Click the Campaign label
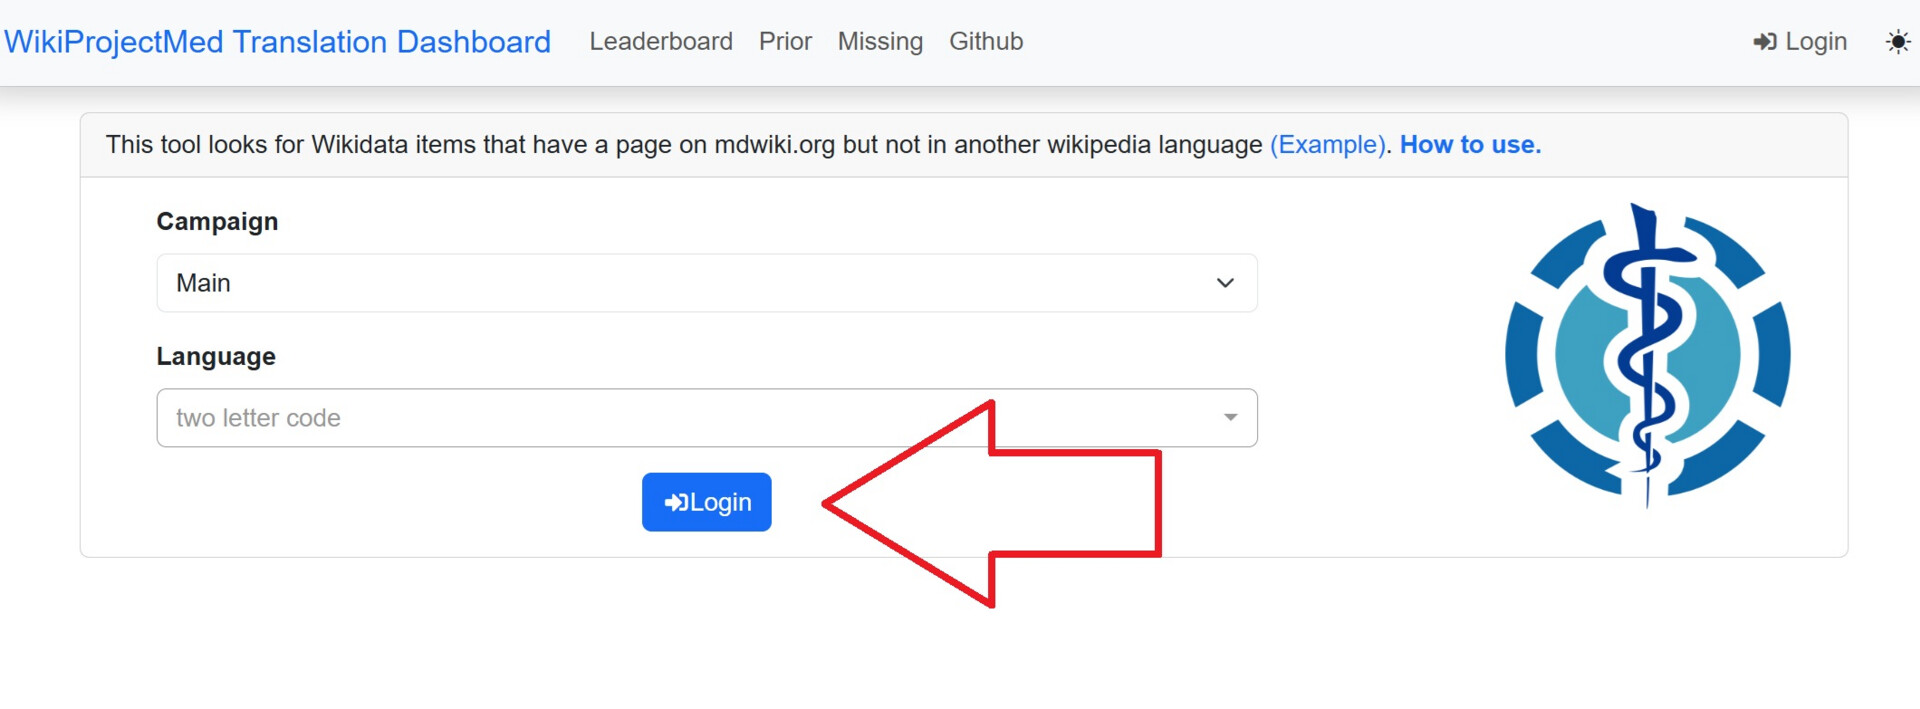Screen dimensions: 1920x709 tap(217, 222)
